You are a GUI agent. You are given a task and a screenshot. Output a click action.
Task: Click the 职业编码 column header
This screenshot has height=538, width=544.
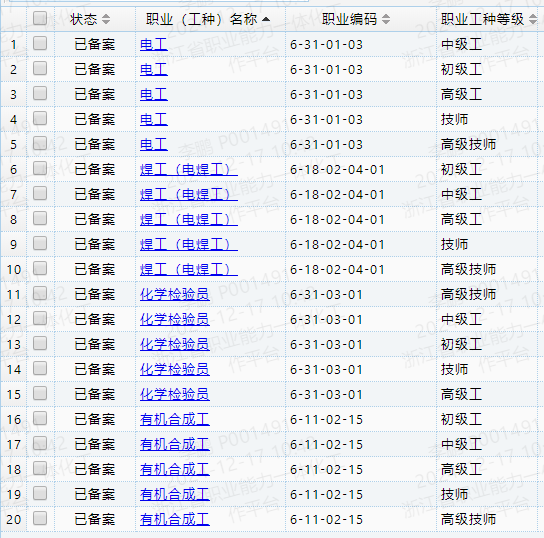[x=349, y=19]
